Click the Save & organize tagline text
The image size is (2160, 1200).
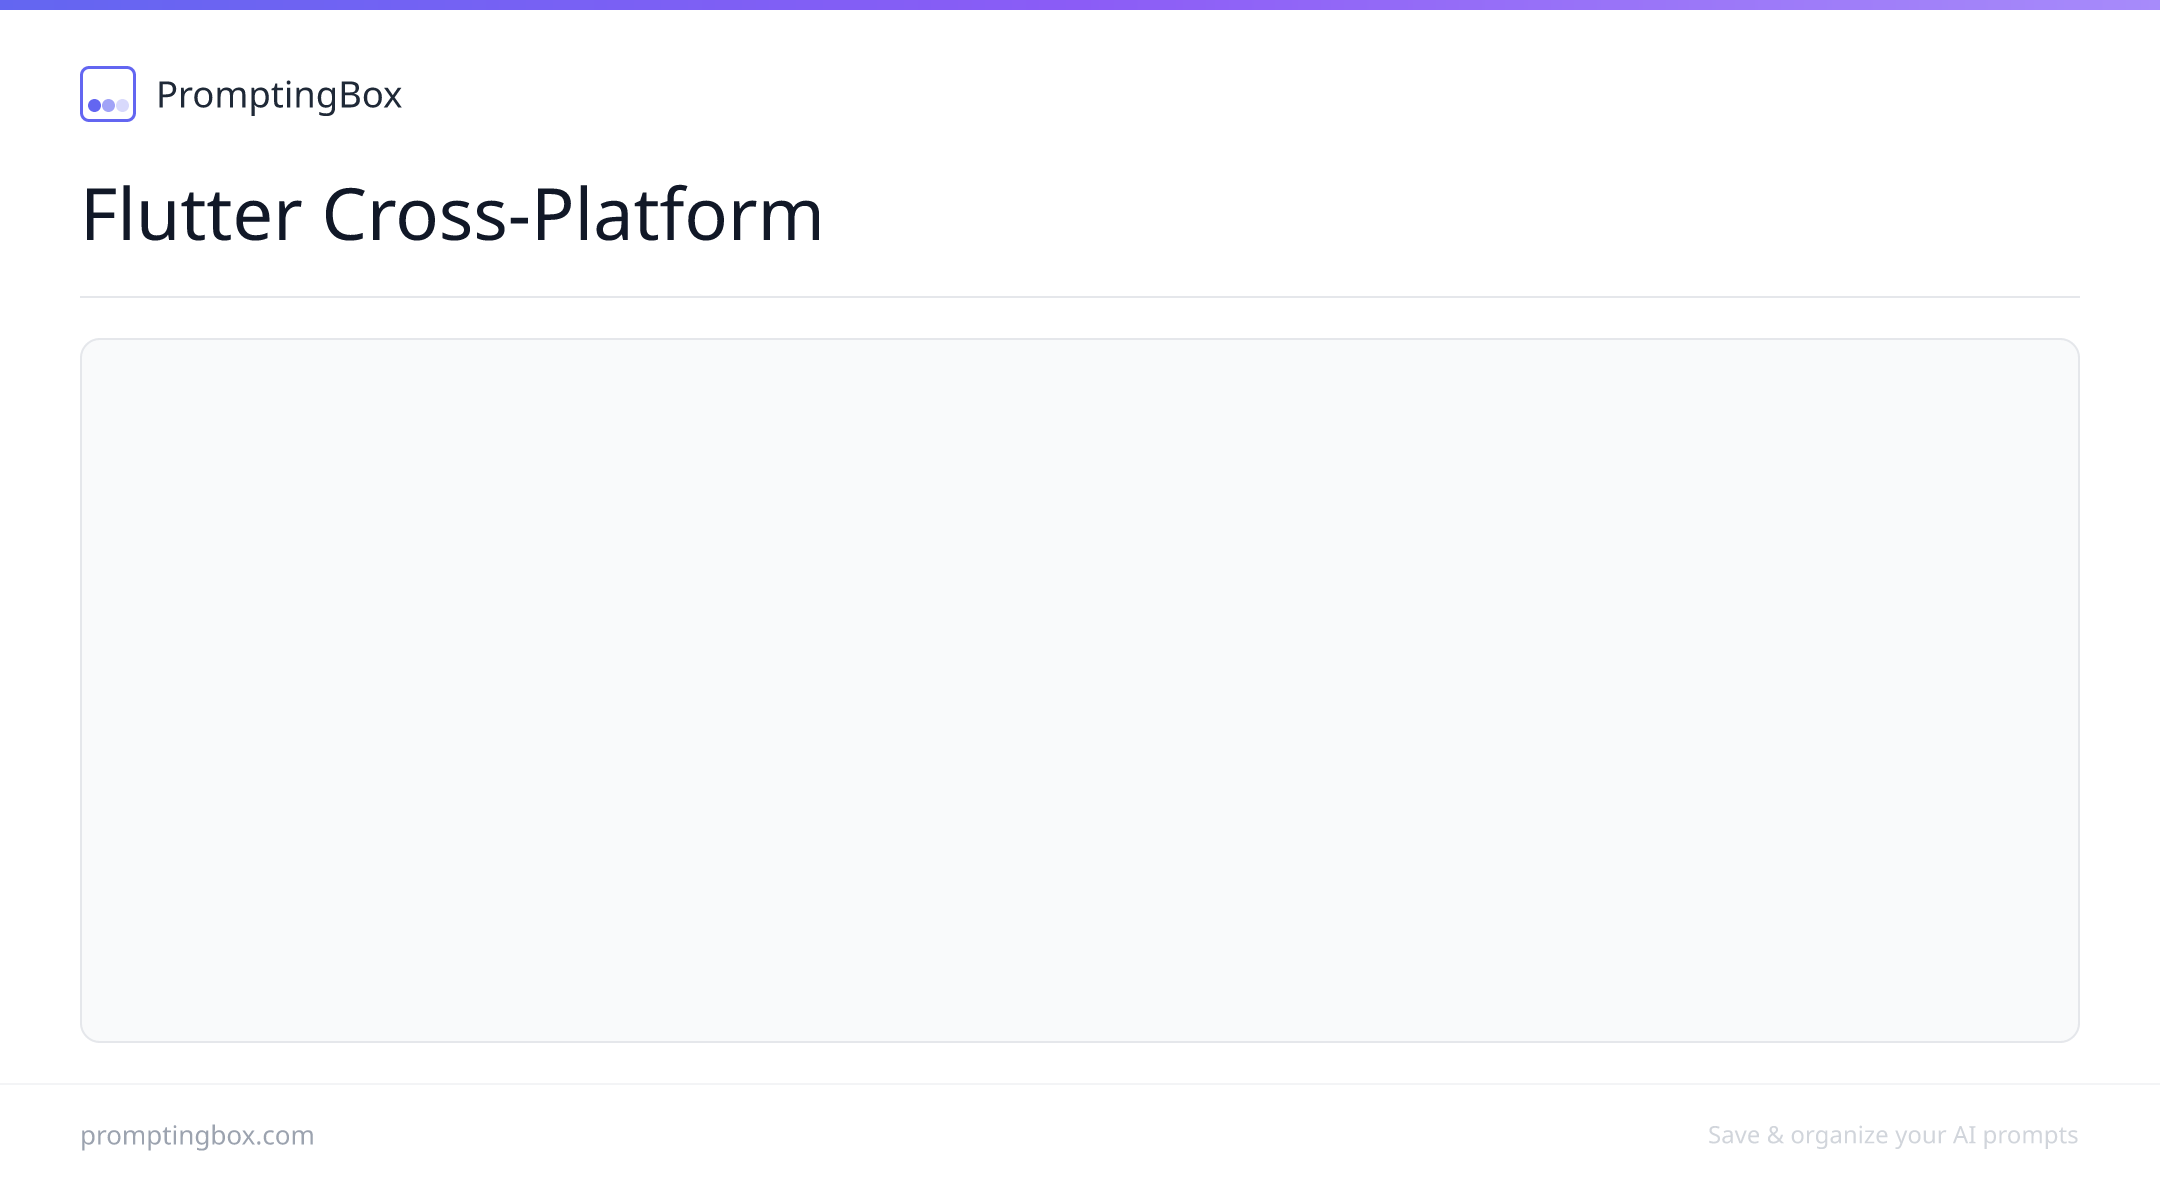(x=1893, y=1135)
